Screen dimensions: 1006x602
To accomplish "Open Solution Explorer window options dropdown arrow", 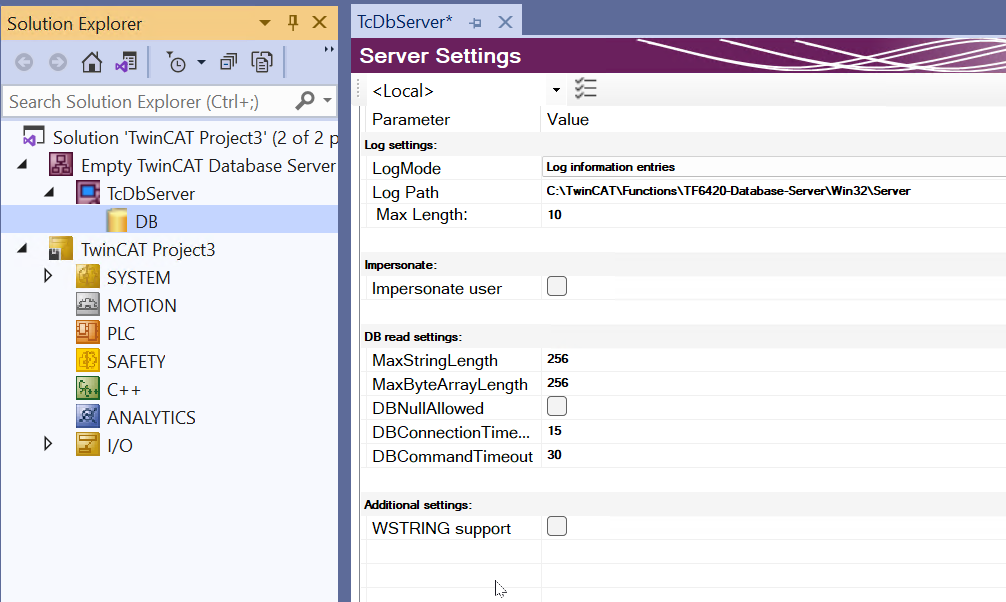I will [265, 23].
